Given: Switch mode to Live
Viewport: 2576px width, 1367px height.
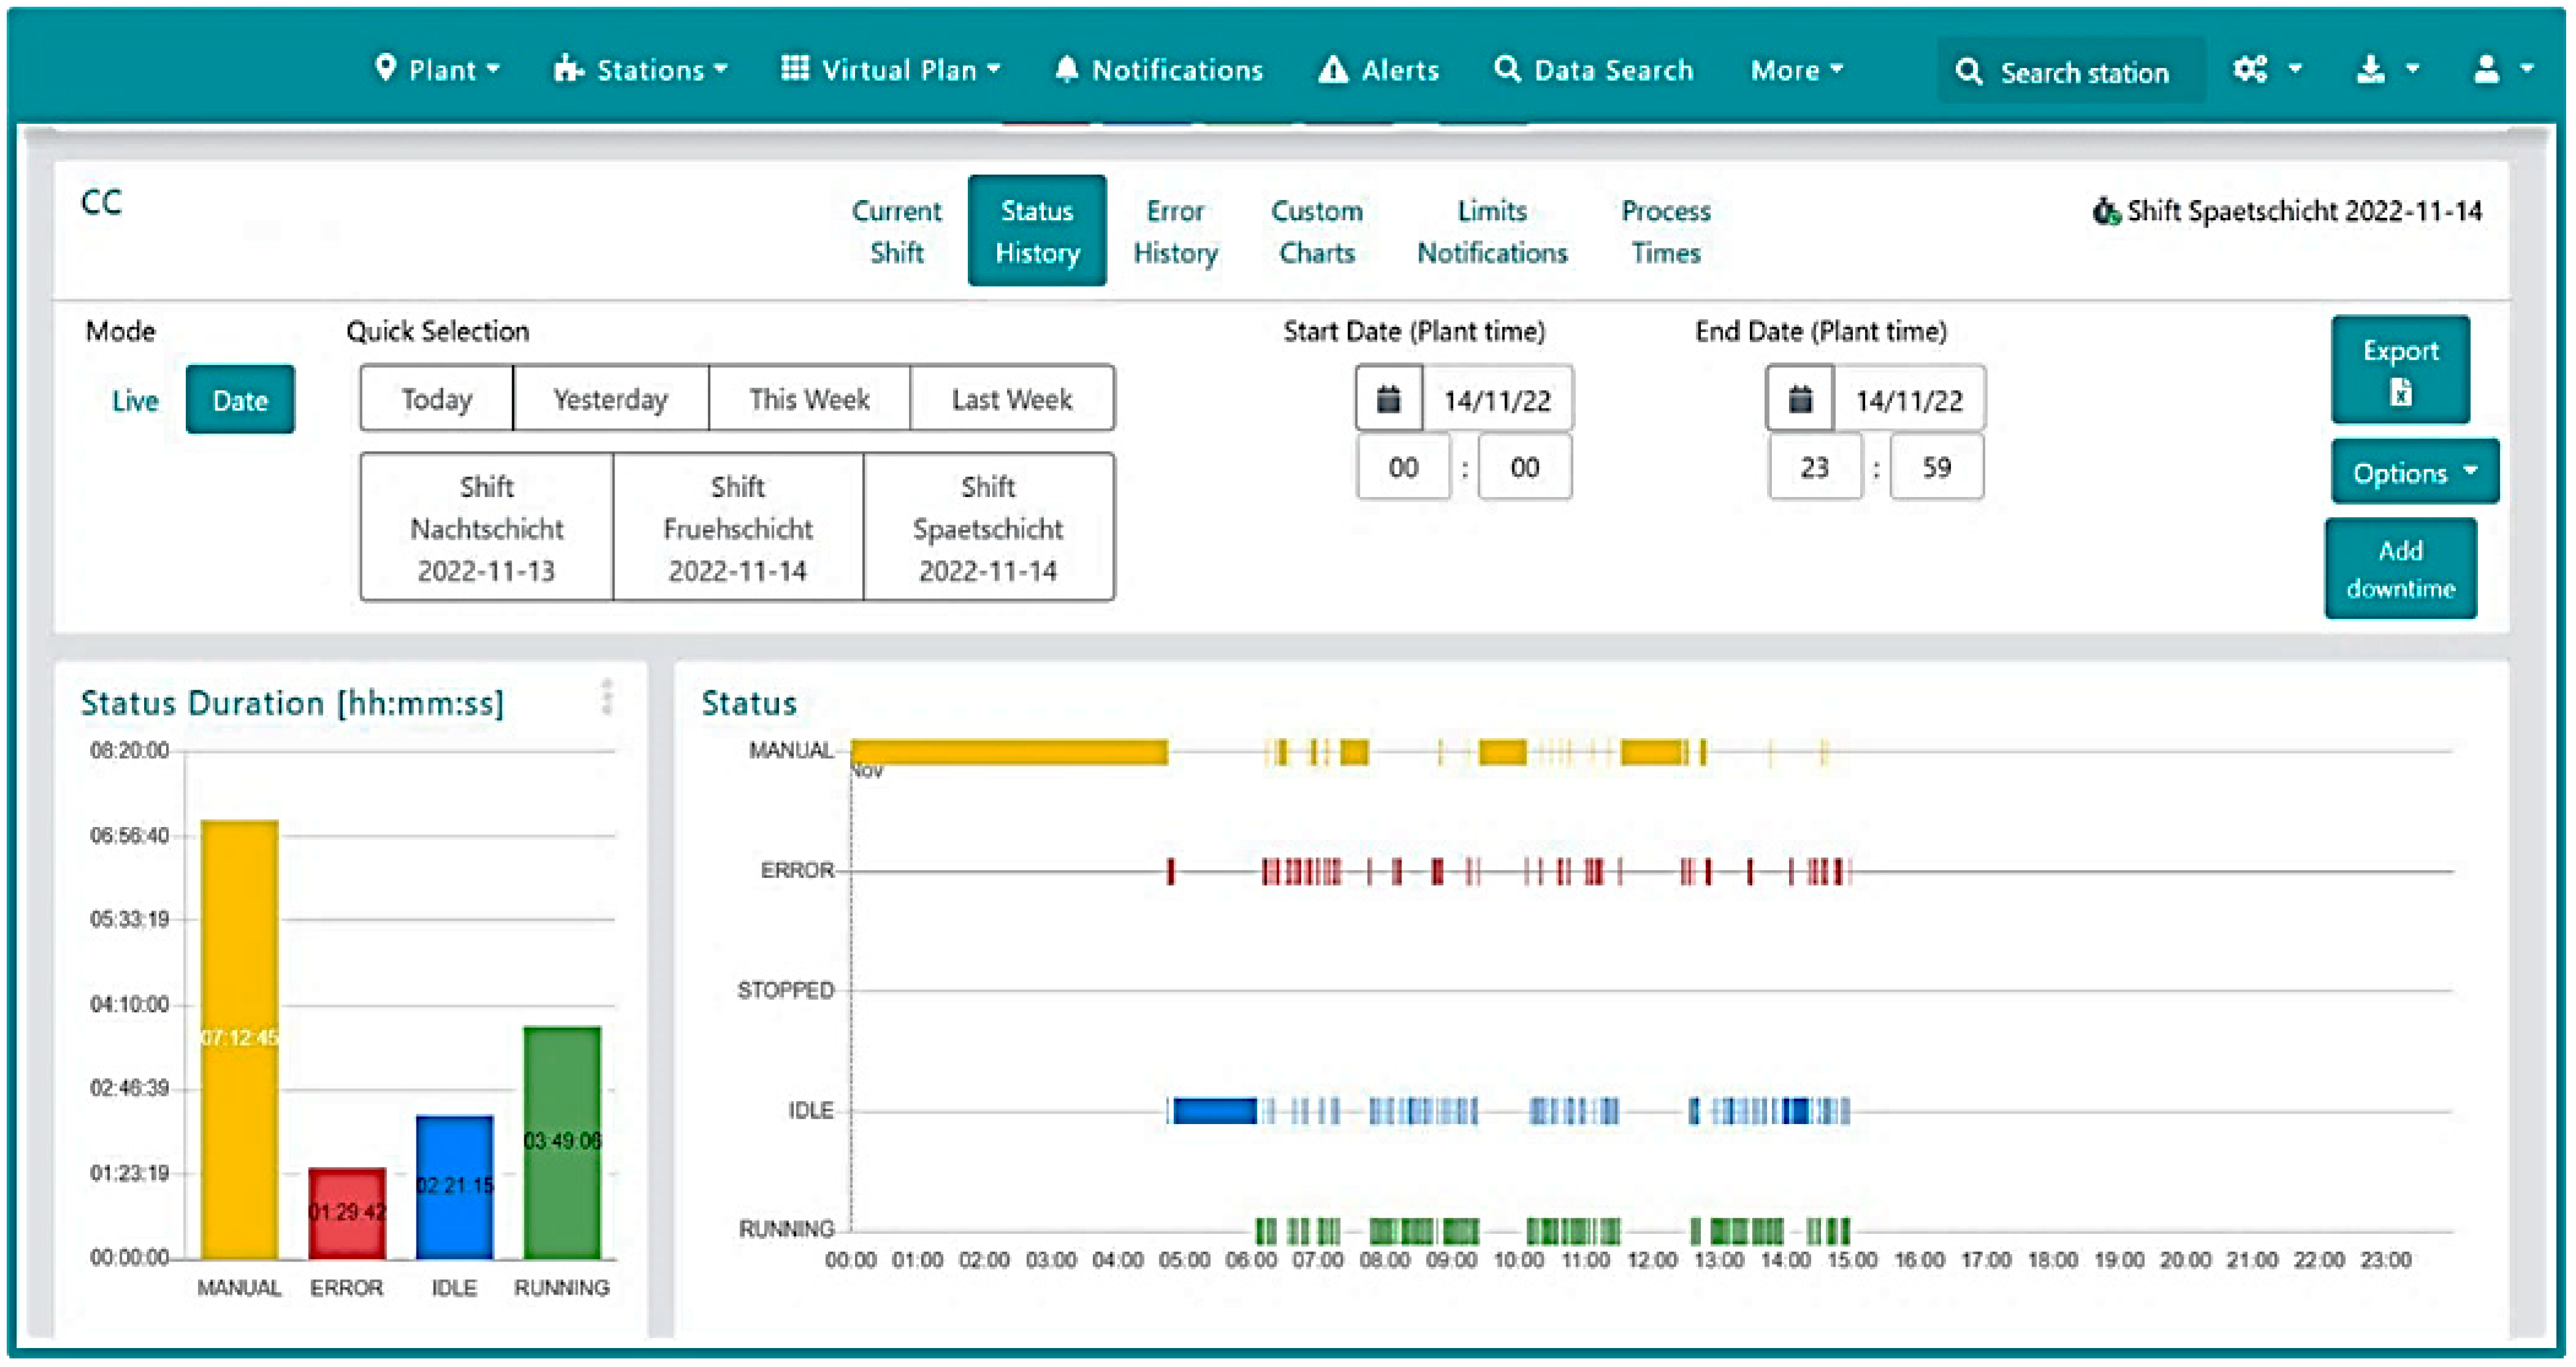Looking at the screenshot, I should pos(135,401).
